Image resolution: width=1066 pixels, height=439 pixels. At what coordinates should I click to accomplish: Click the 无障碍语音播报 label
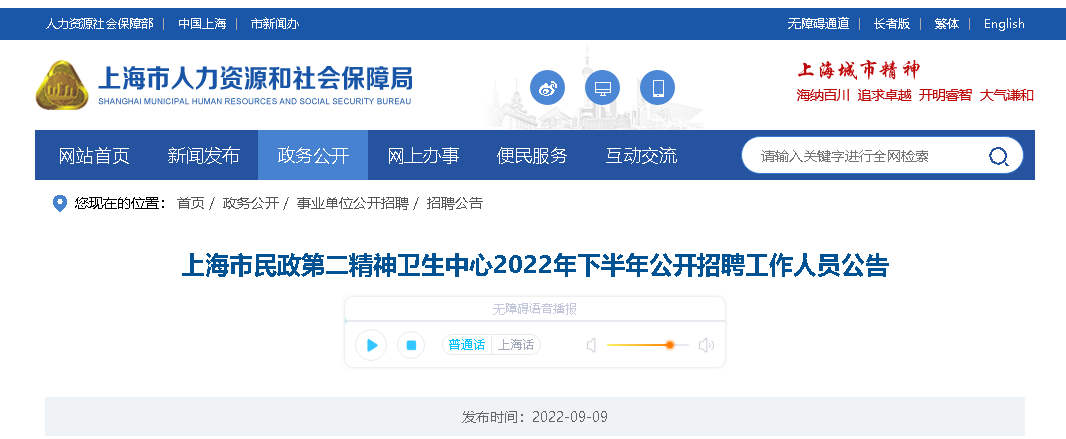[534, 309]
